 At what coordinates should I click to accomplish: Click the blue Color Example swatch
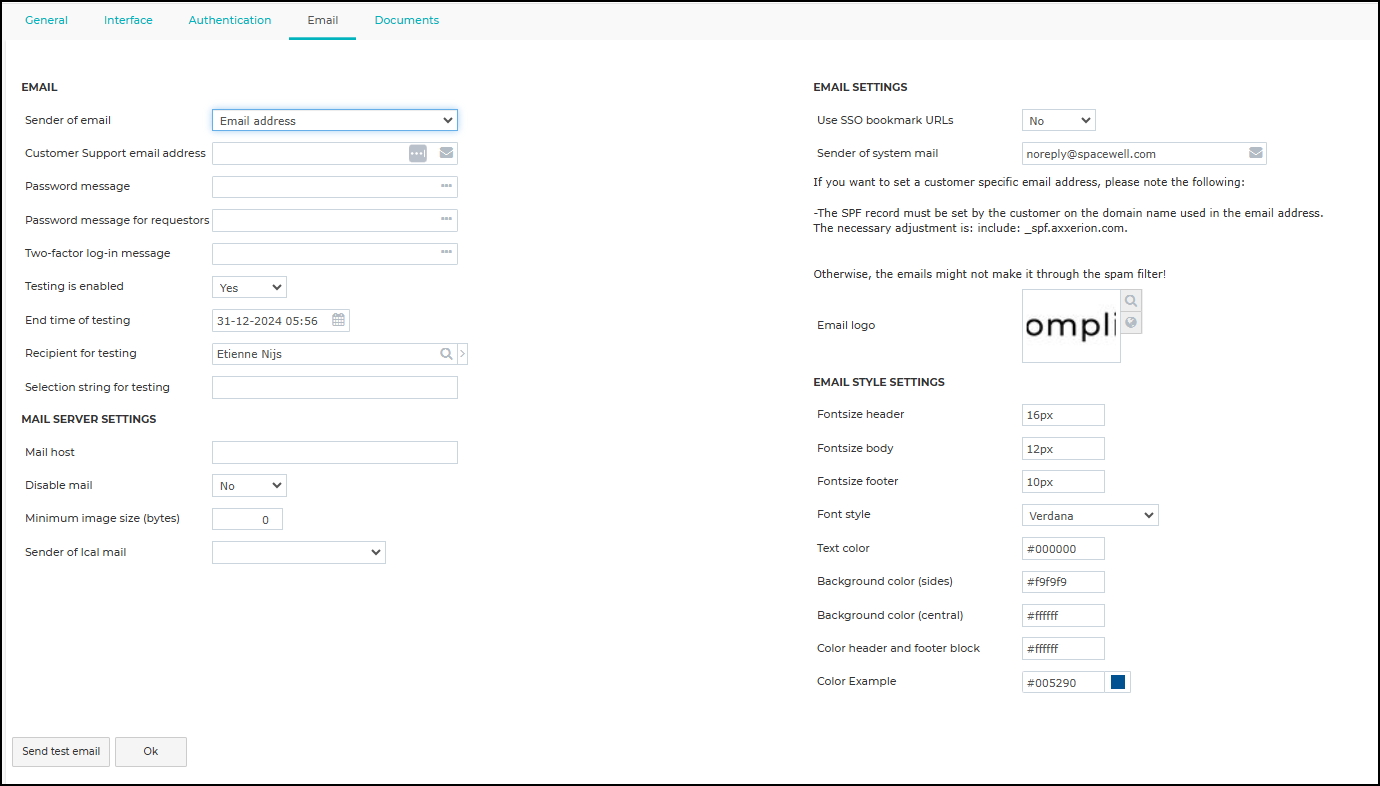(x=1118, y=682)
